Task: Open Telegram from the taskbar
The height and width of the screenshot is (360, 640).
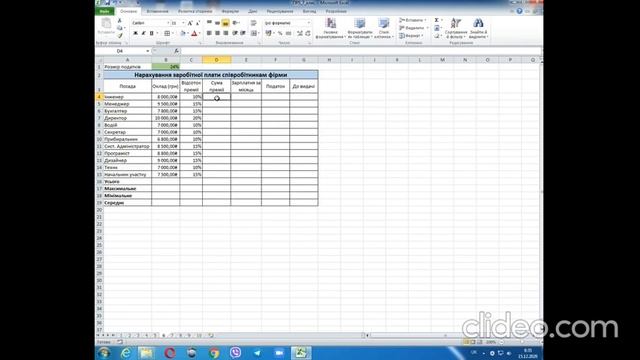Action: pyautogui.click(x=257, y=353)
